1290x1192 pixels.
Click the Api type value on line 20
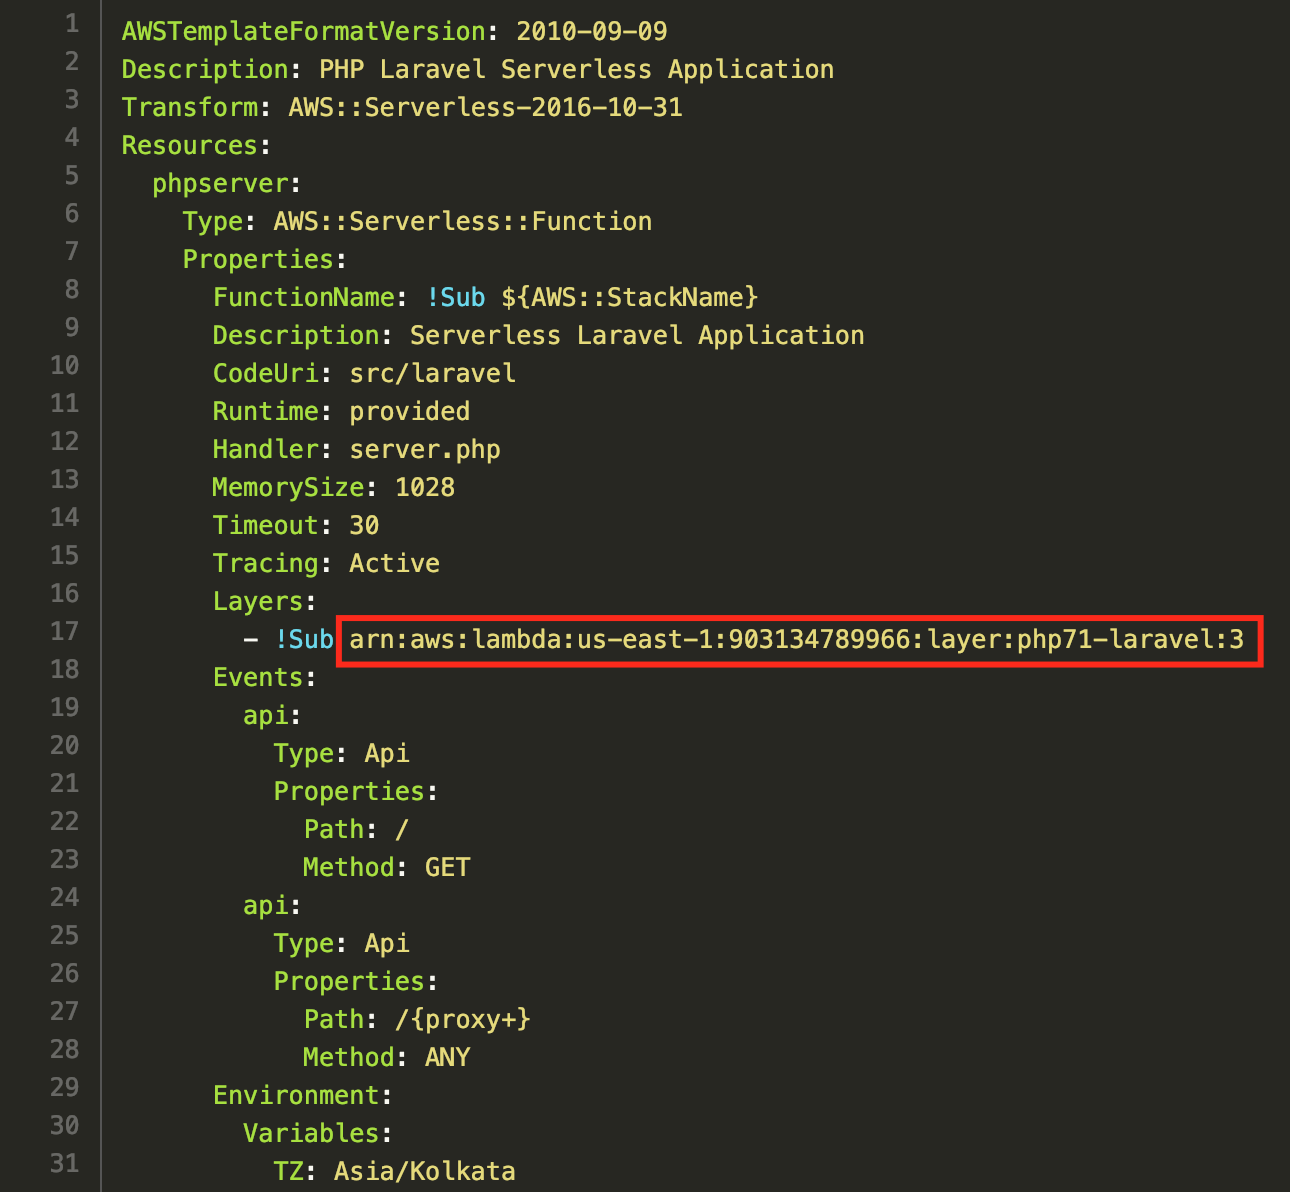387,753
